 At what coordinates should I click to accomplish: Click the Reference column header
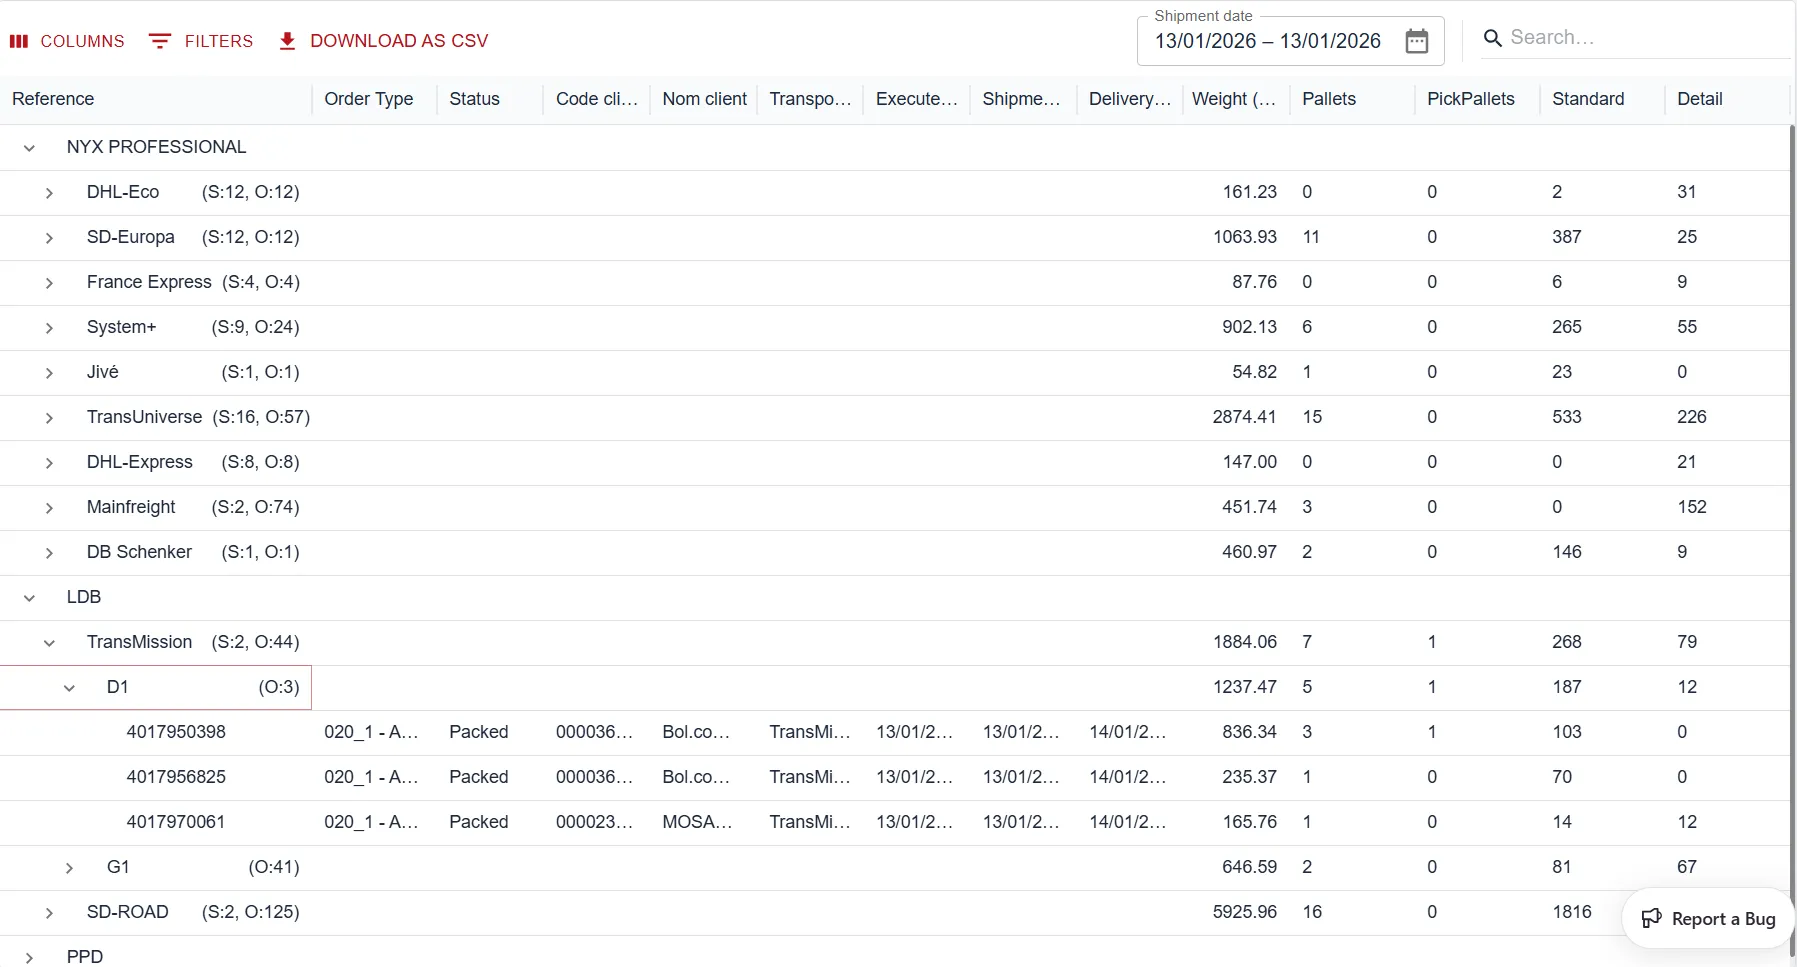(x=53, y=99)
